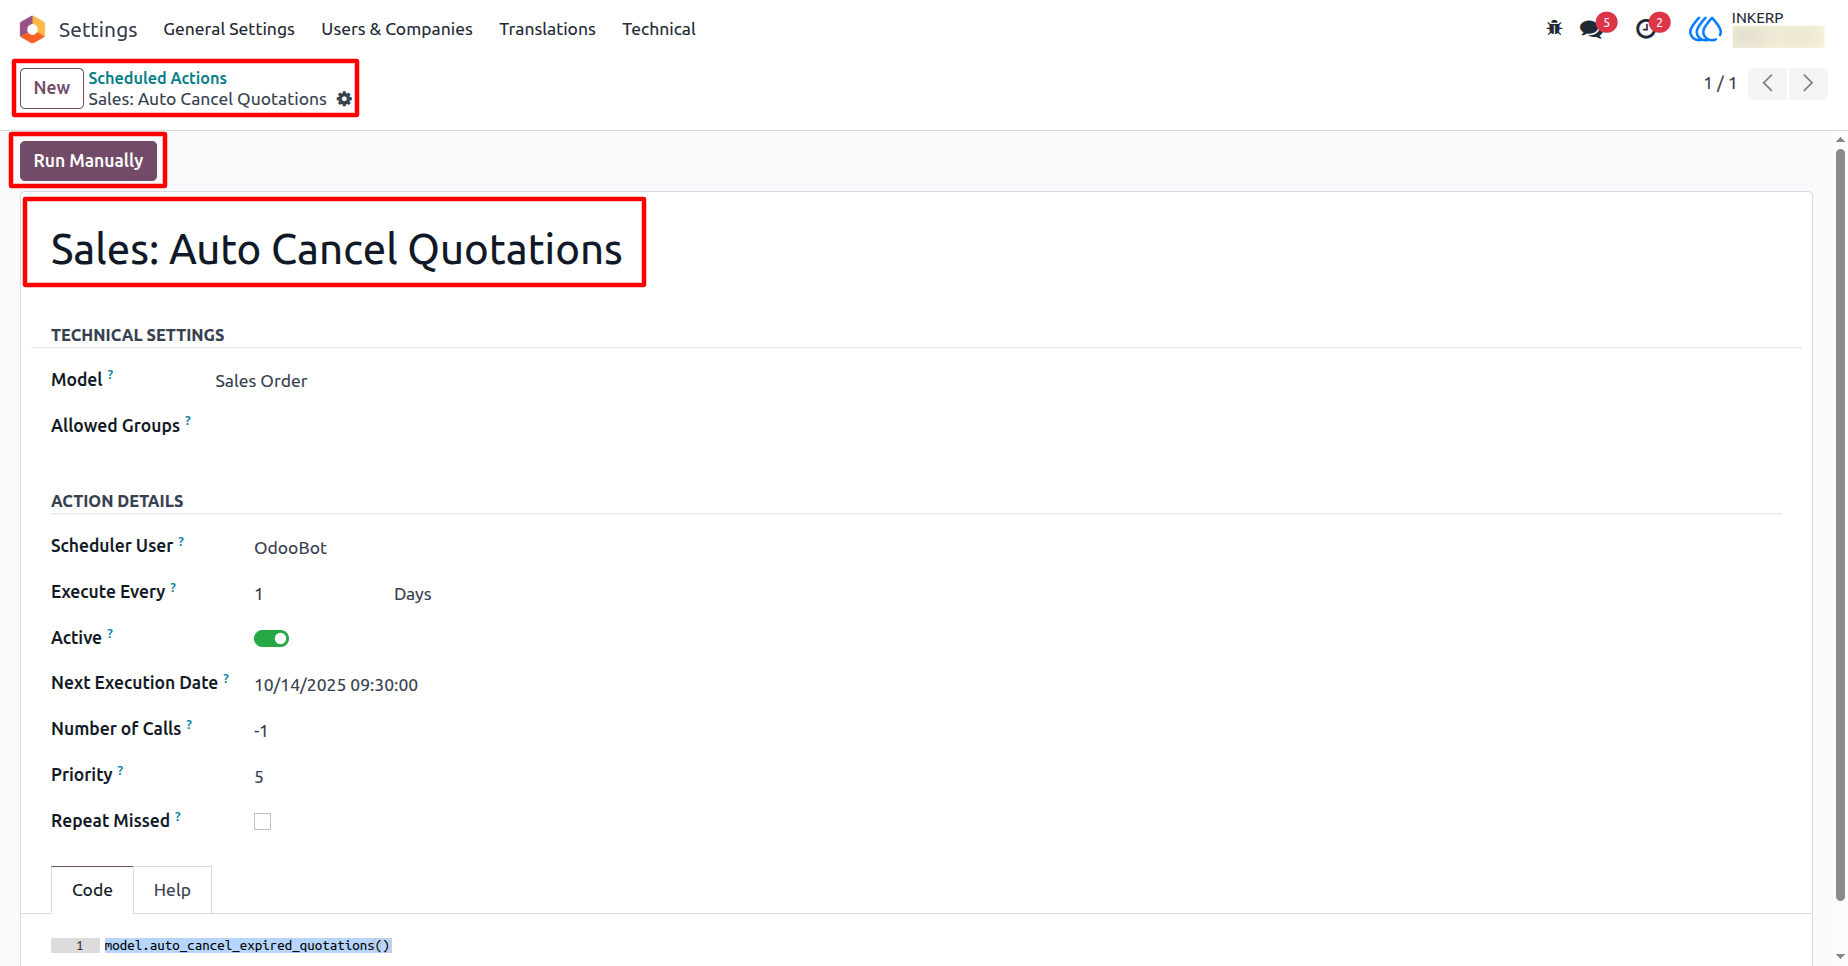The height and width of the screenshot is (966, 1848).
Task: Open the conversations messages icon
Action: pyautogui.click(x=1592, y=29)
